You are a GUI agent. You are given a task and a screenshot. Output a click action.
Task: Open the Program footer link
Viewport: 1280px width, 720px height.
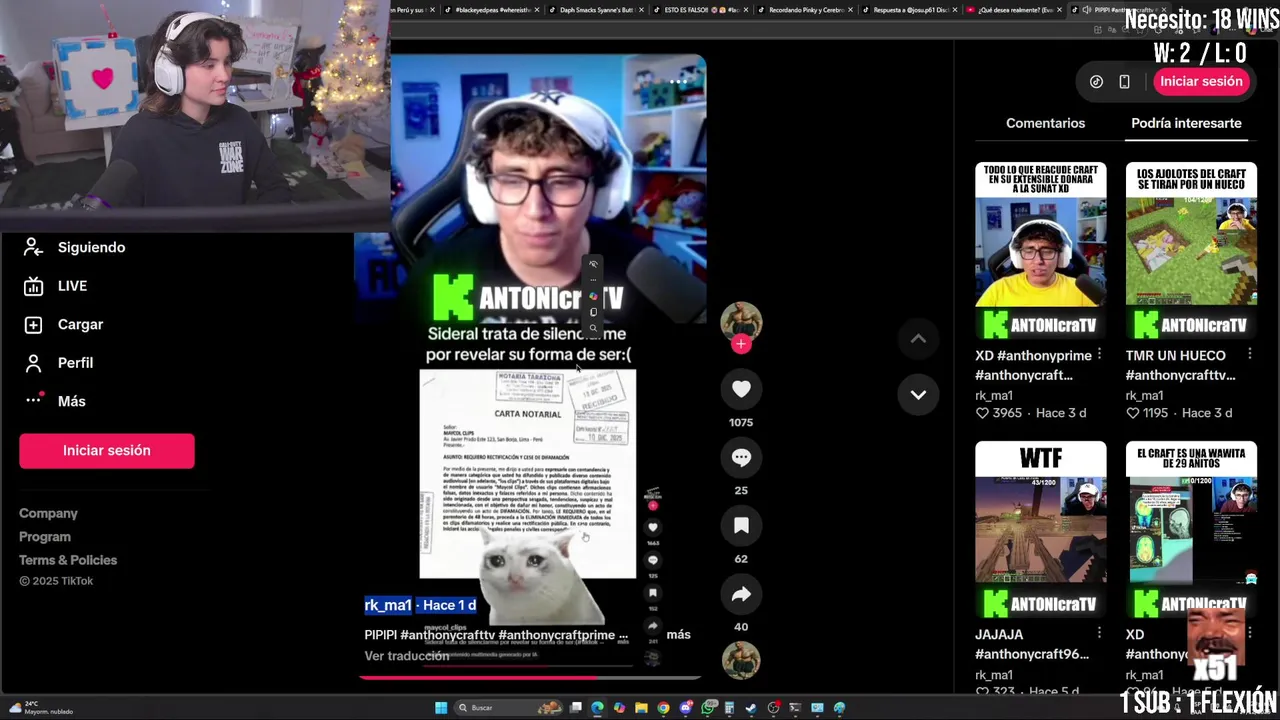[x=45, y=537]
